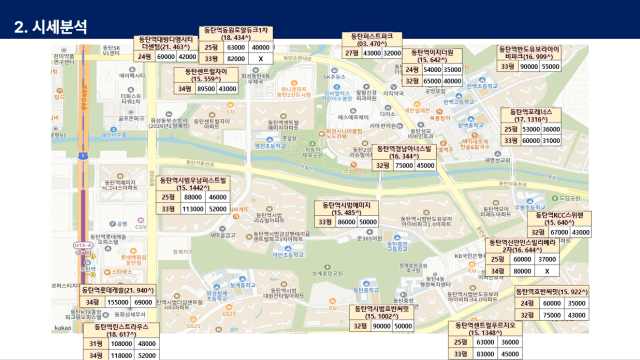Select the 53000 price cell
Screen dimensions: 640x360
(531, 129)
